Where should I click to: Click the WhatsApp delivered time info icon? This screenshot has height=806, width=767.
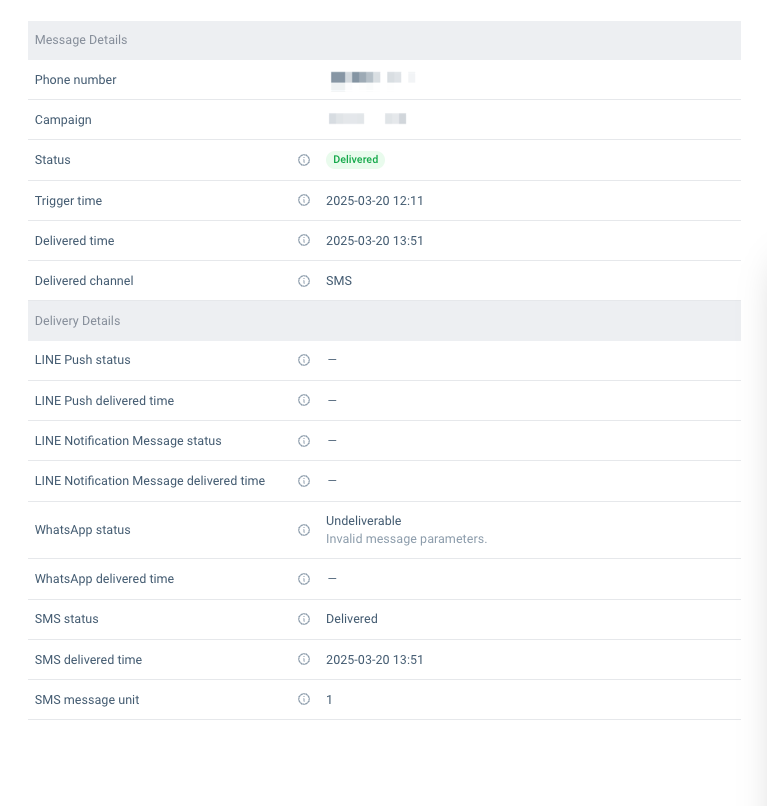click(x=304, y=579)
